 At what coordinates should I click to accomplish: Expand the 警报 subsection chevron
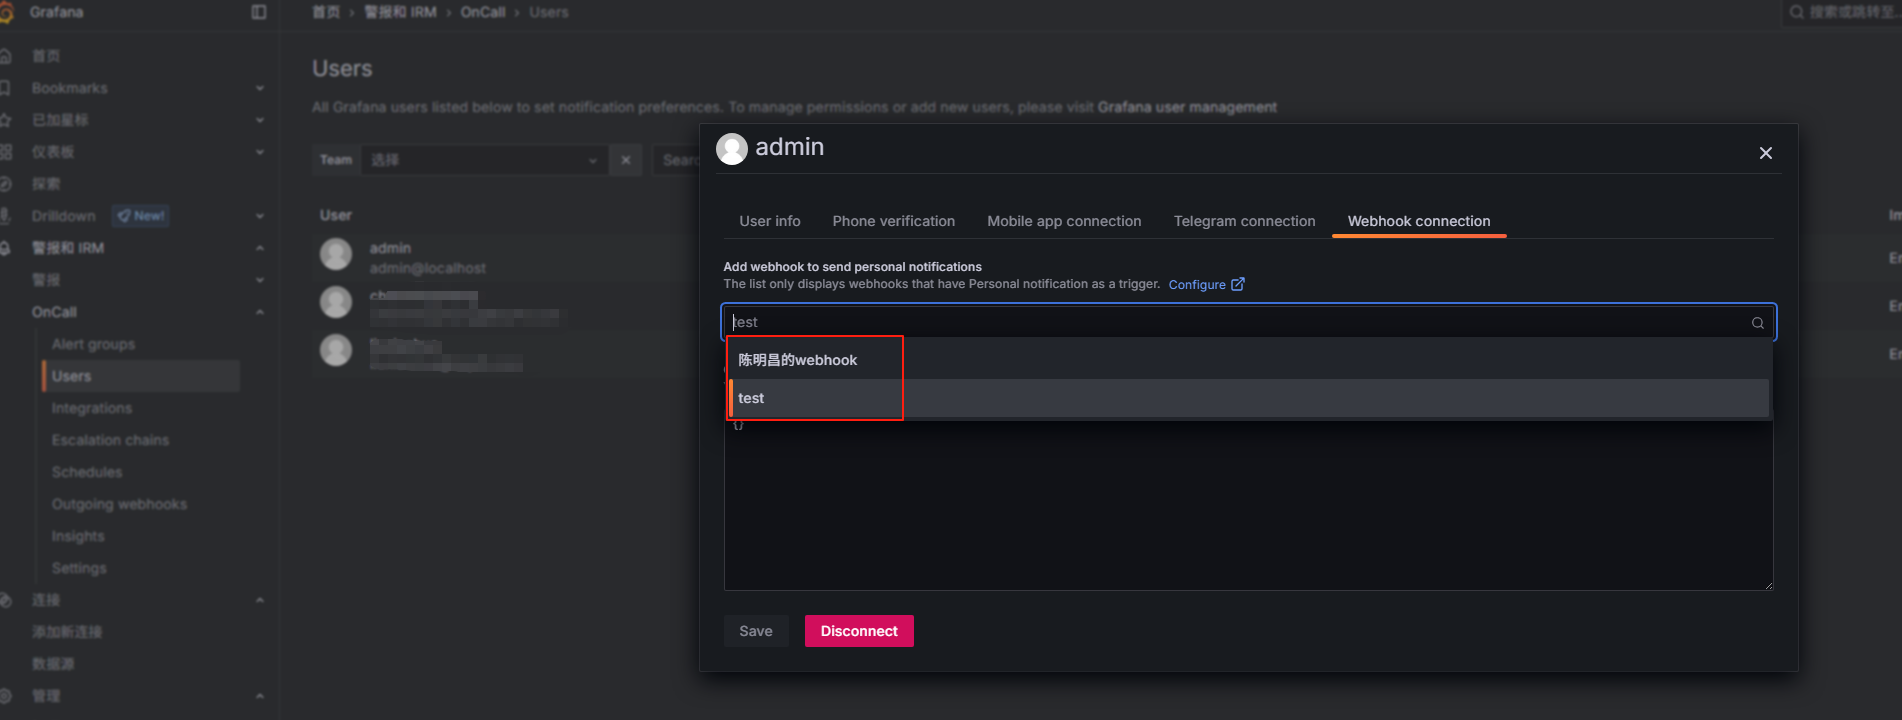(x=260, y=280)
